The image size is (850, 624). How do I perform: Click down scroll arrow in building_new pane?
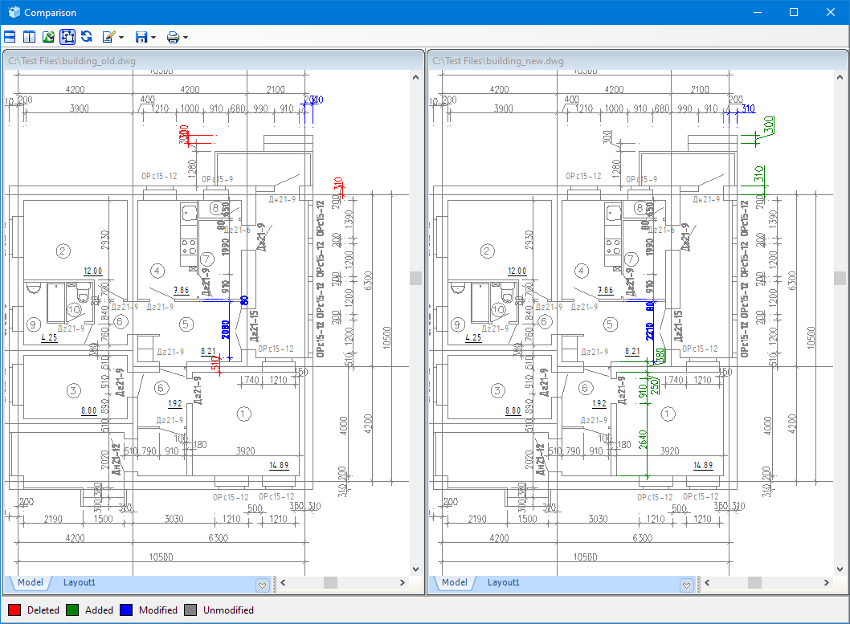(x=840, y=569)
